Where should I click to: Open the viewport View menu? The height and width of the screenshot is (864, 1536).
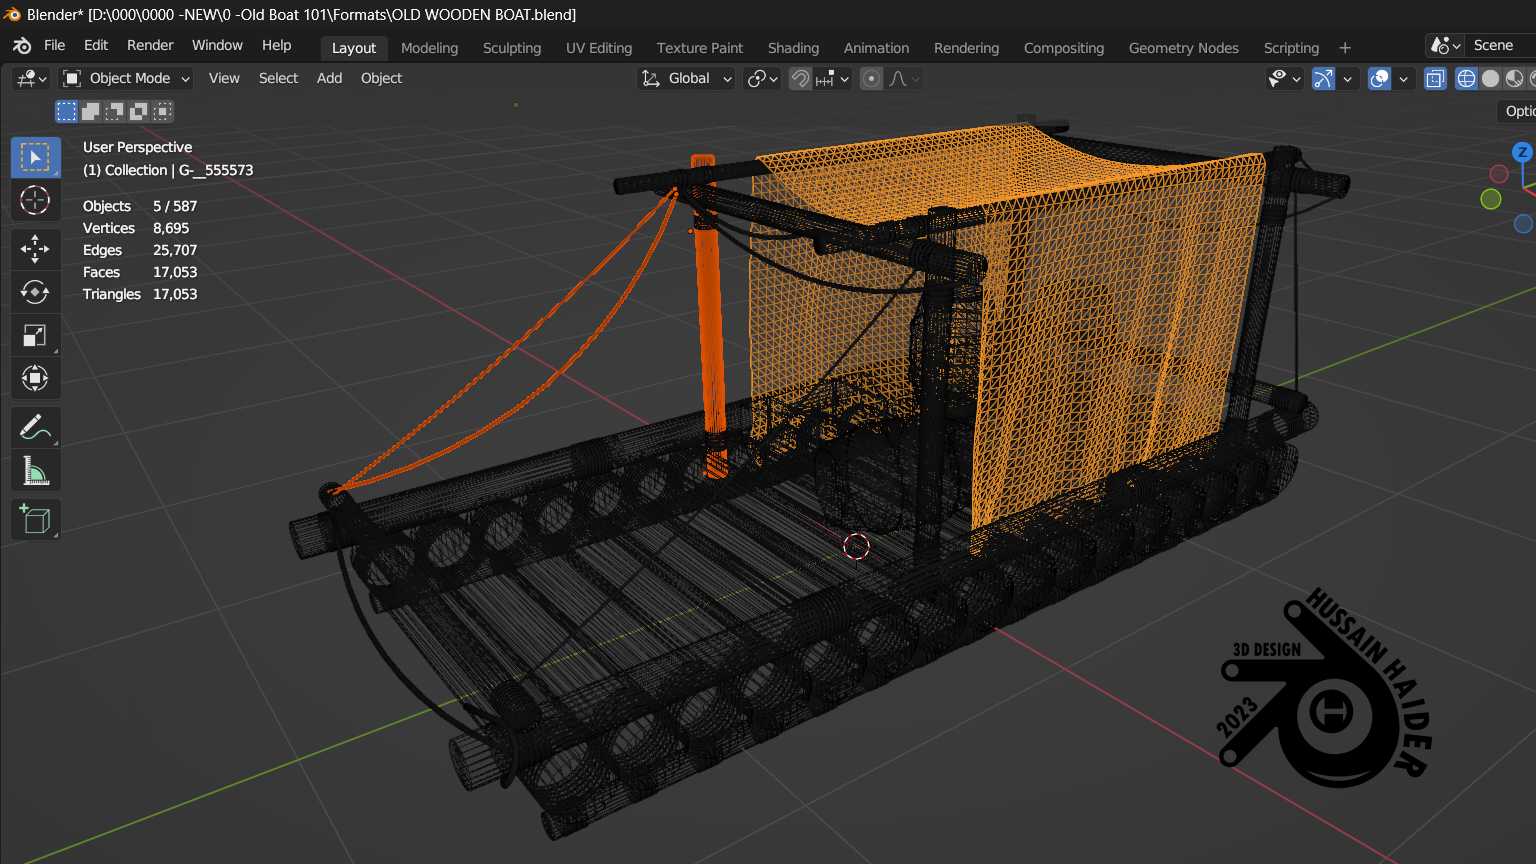(x=224, y=78)
